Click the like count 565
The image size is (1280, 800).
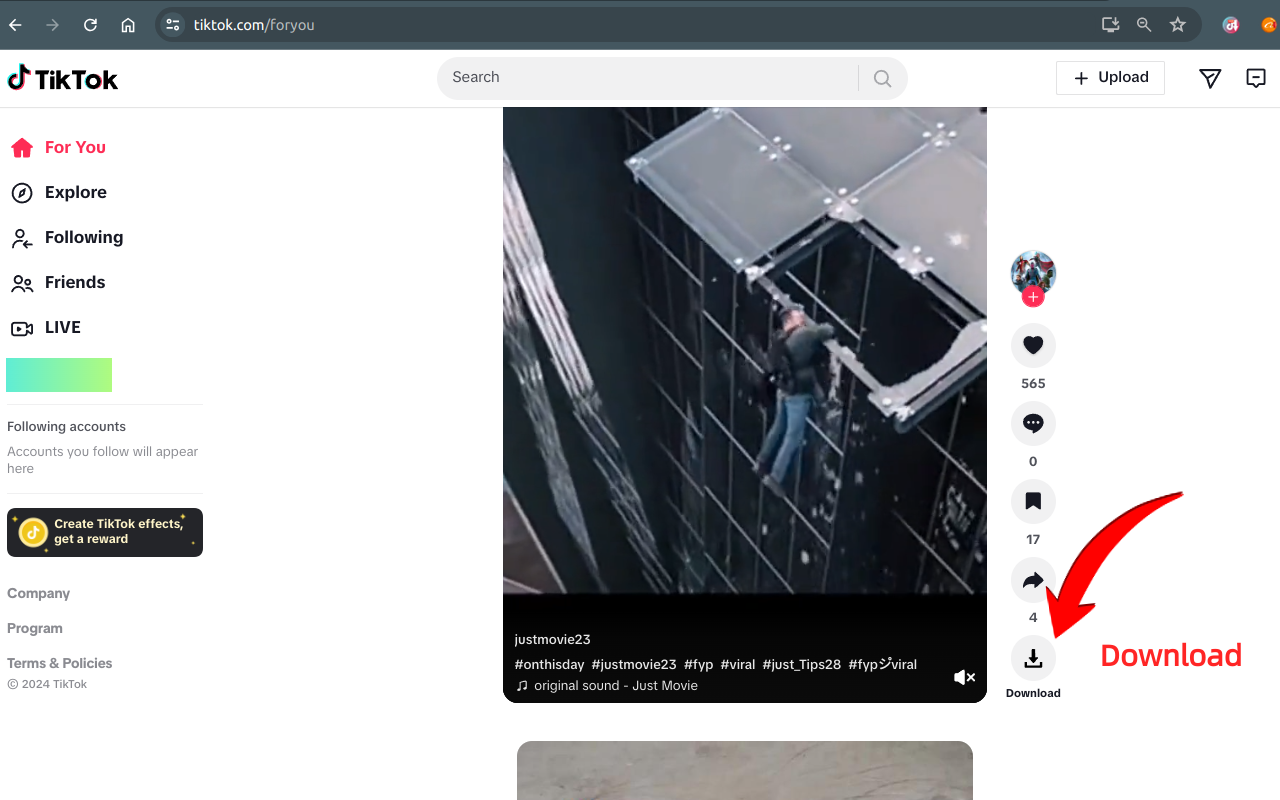pos(1033,383)
